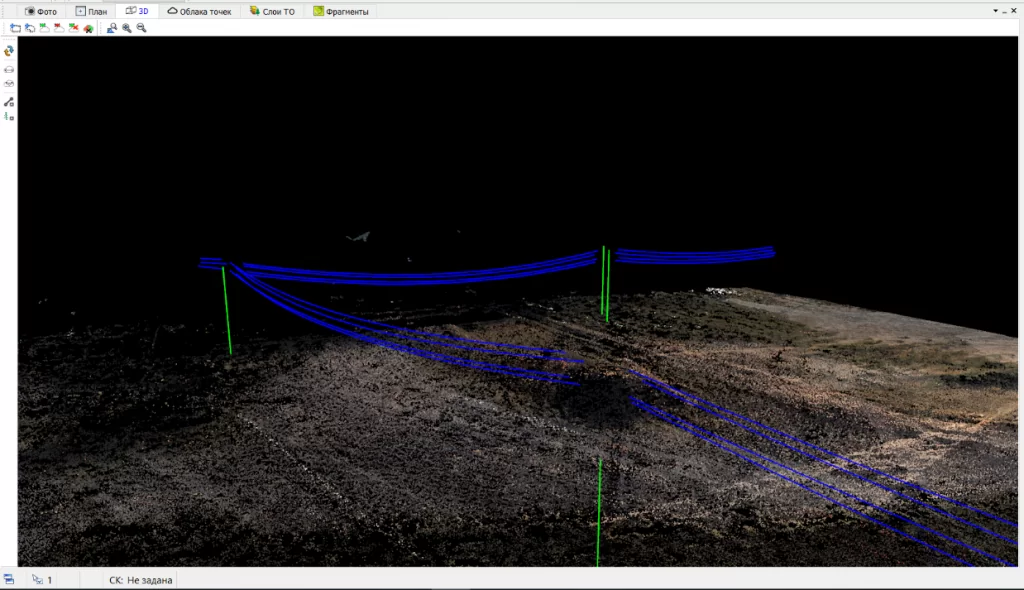Open the Облака точек tab
The width and height of the screenshot is (1024, 590).
tap(199, 11)
